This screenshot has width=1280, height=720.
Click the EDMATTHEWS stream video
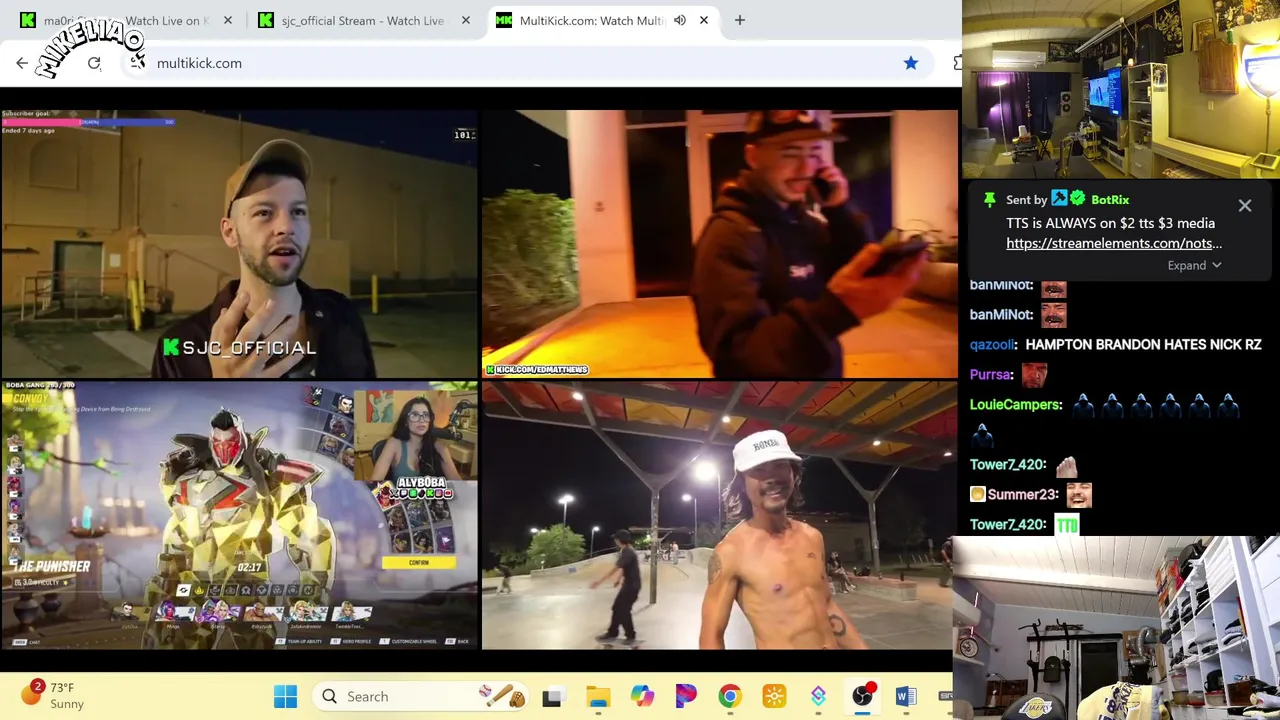point(719,244)
